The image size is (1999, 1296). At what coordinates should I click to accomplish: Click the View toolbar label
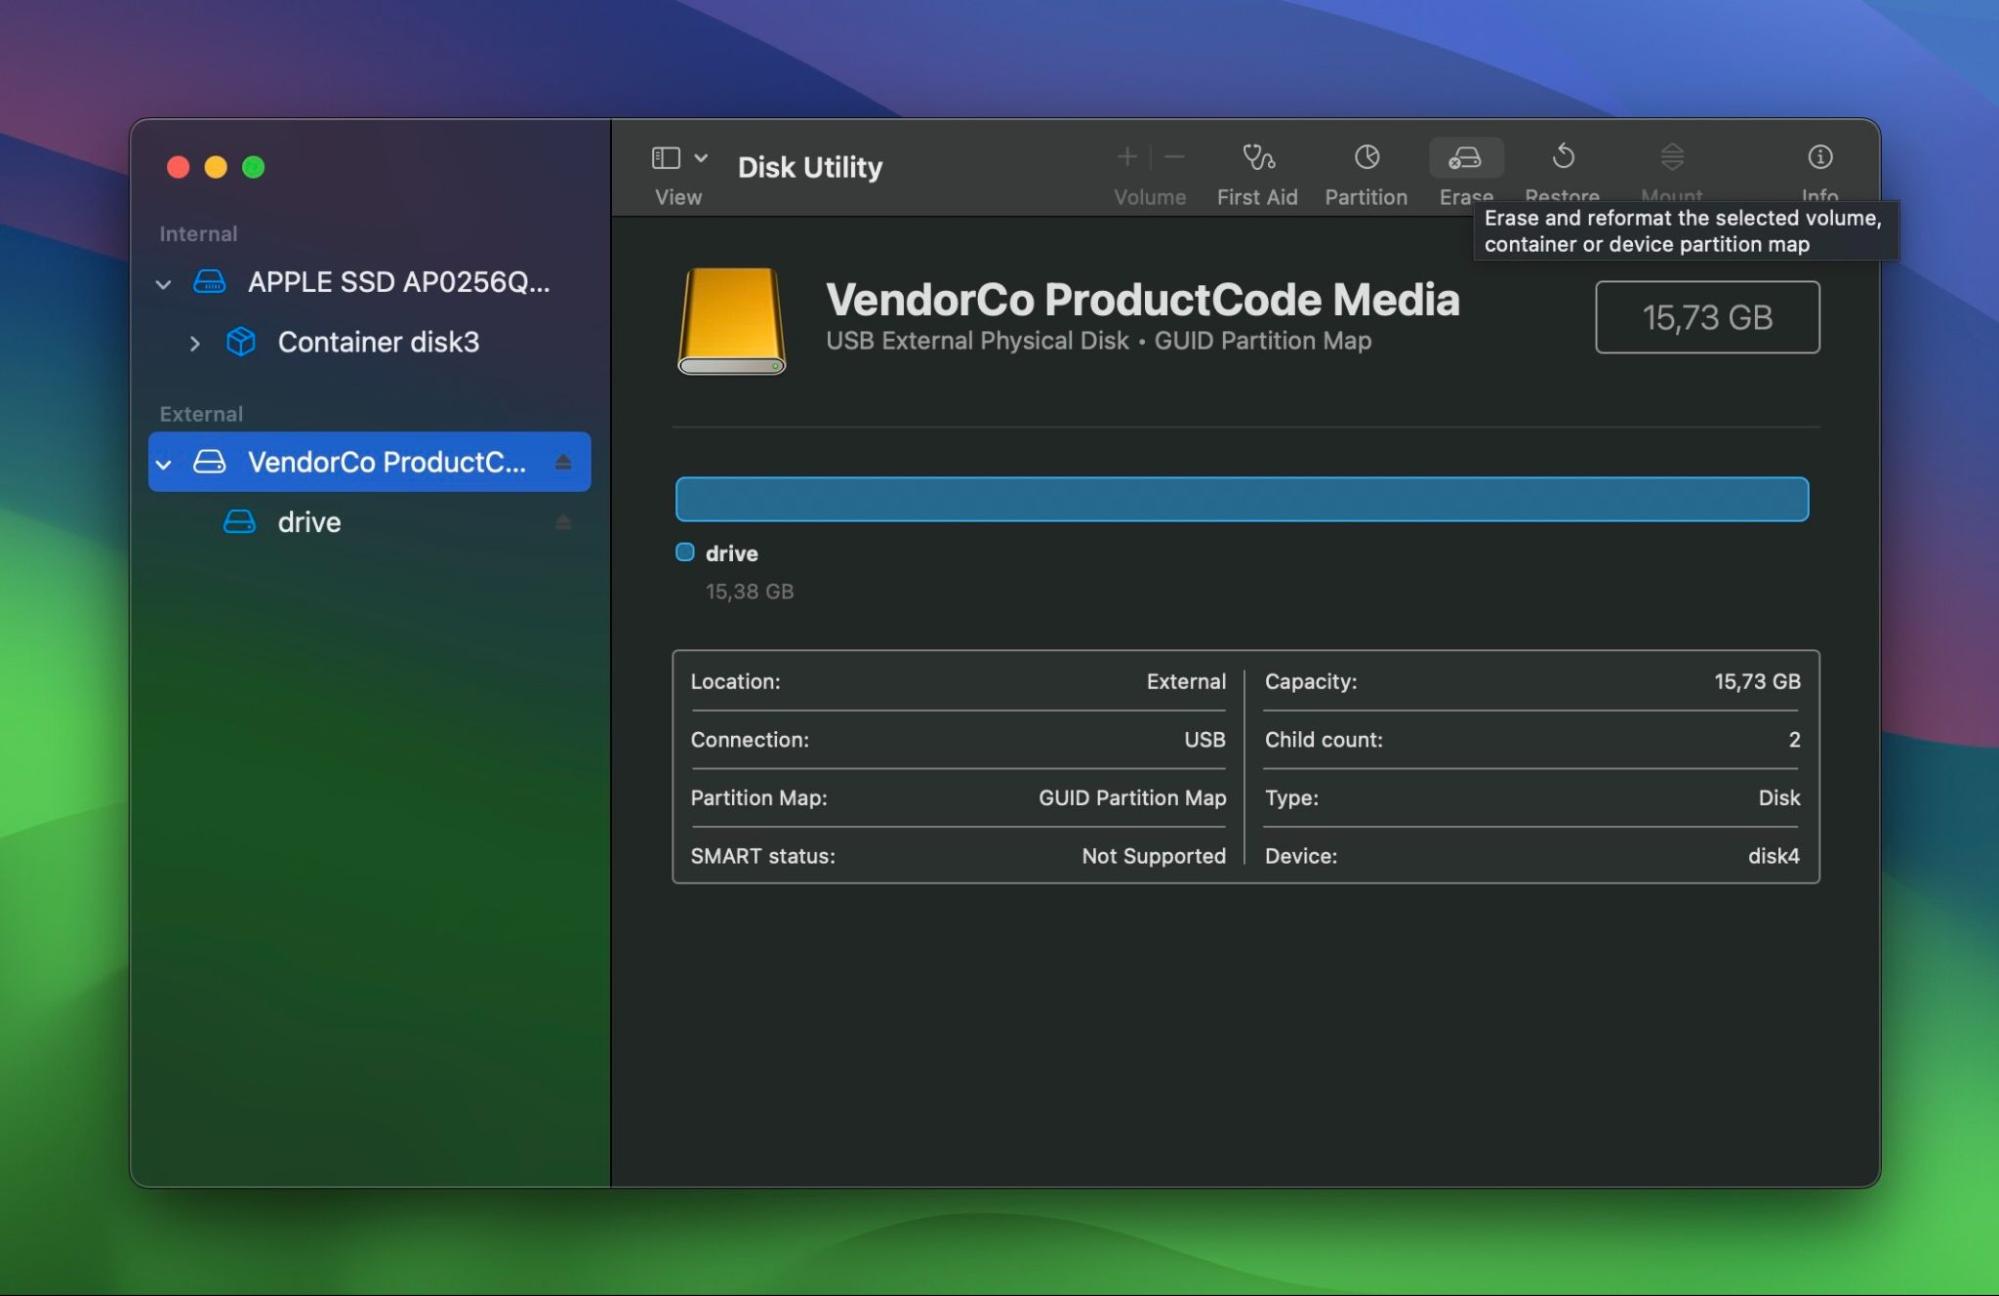click(x=678, y=197)
